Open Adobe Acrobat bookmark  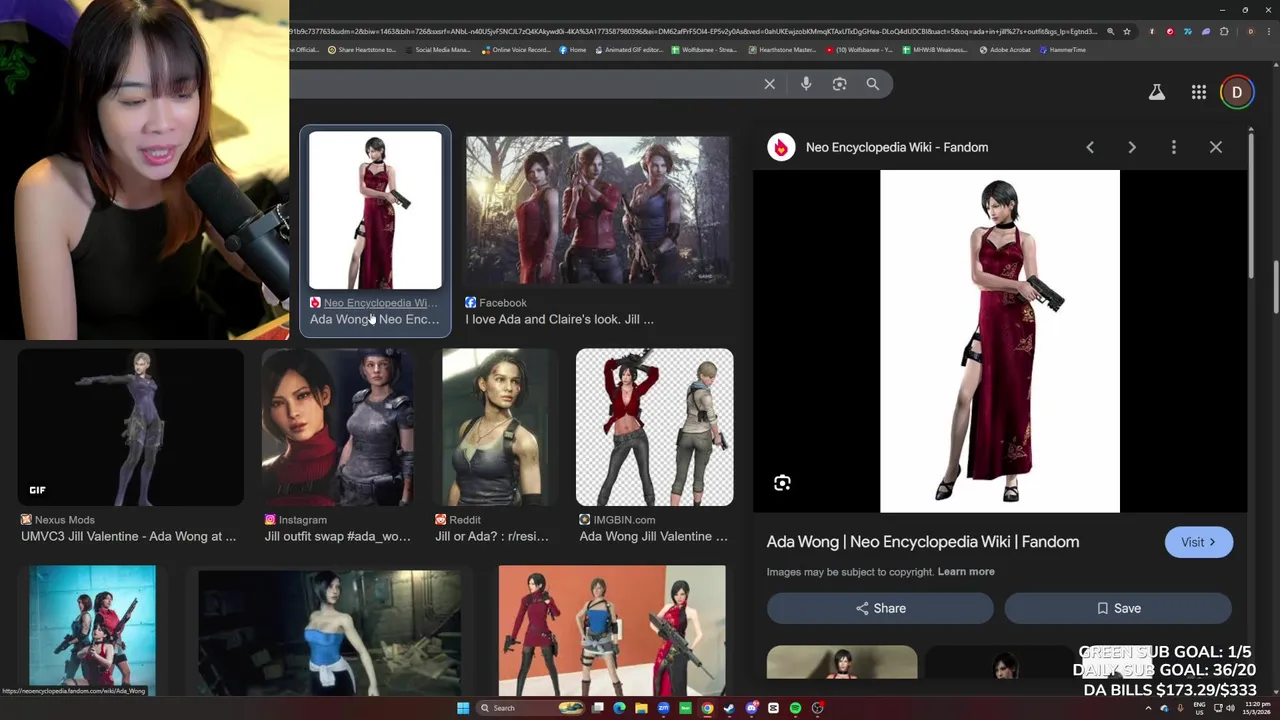pos(1005,49)
